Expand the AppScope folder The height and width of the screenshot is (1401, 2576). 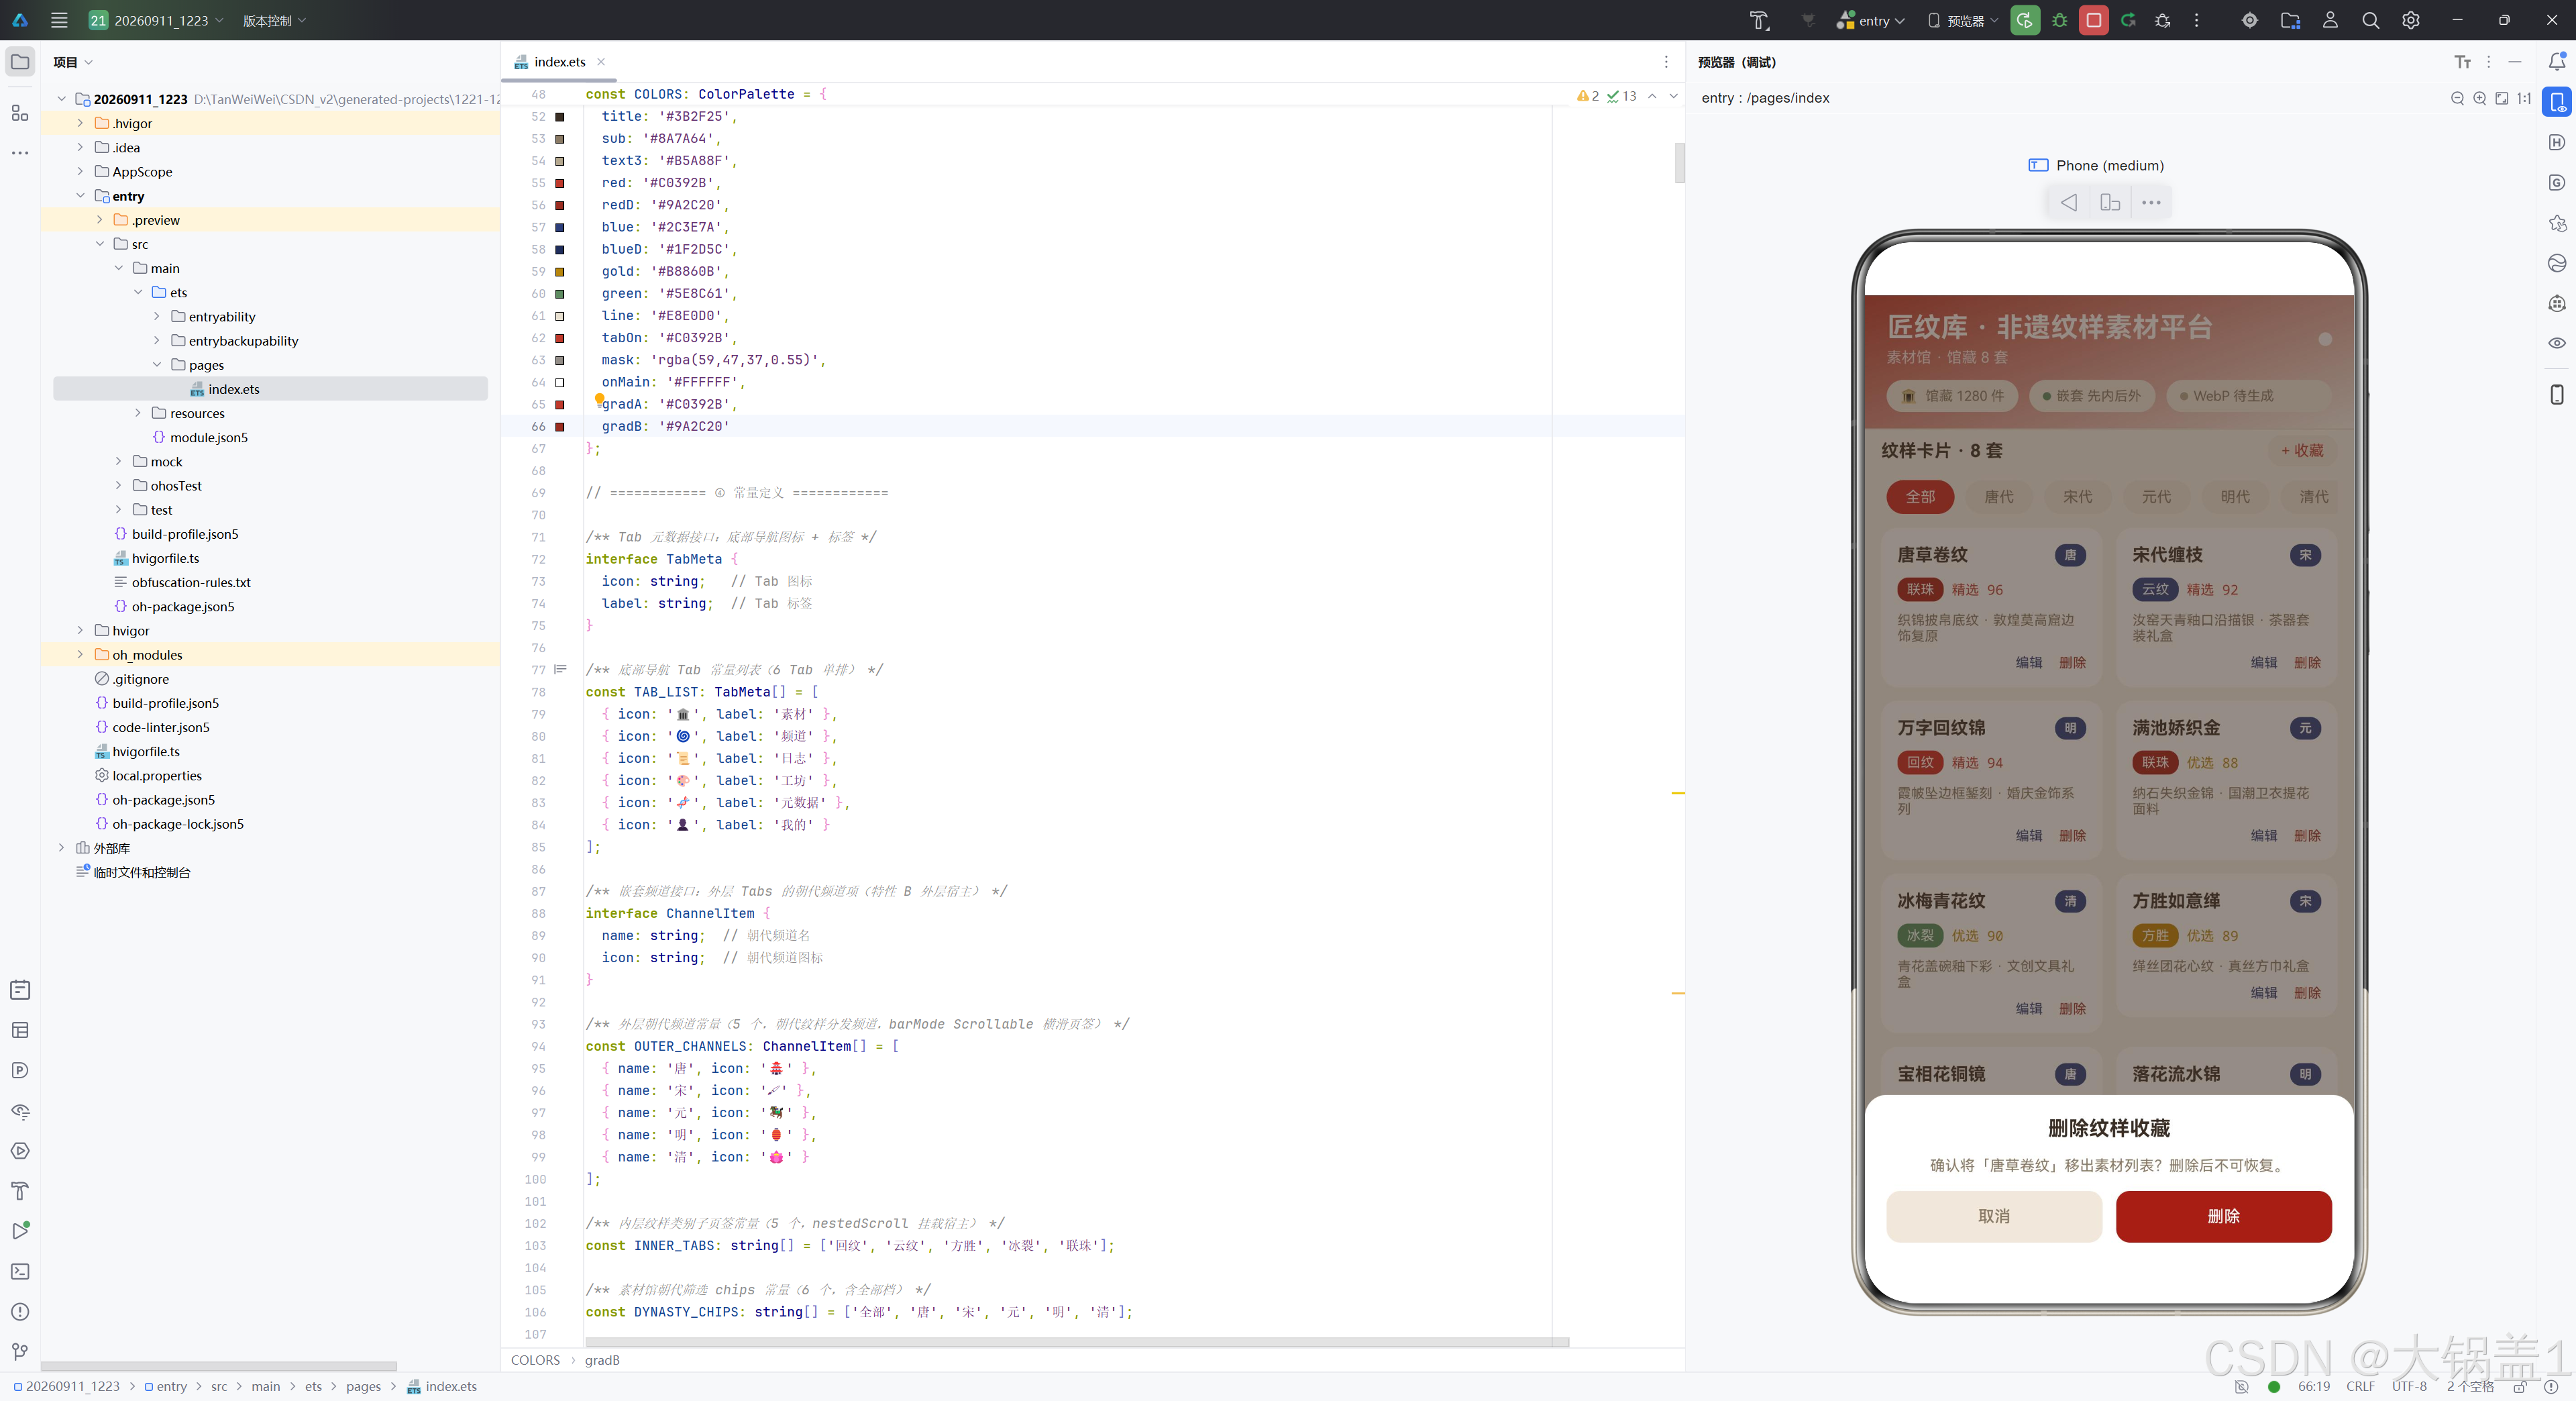pos(80,171)
